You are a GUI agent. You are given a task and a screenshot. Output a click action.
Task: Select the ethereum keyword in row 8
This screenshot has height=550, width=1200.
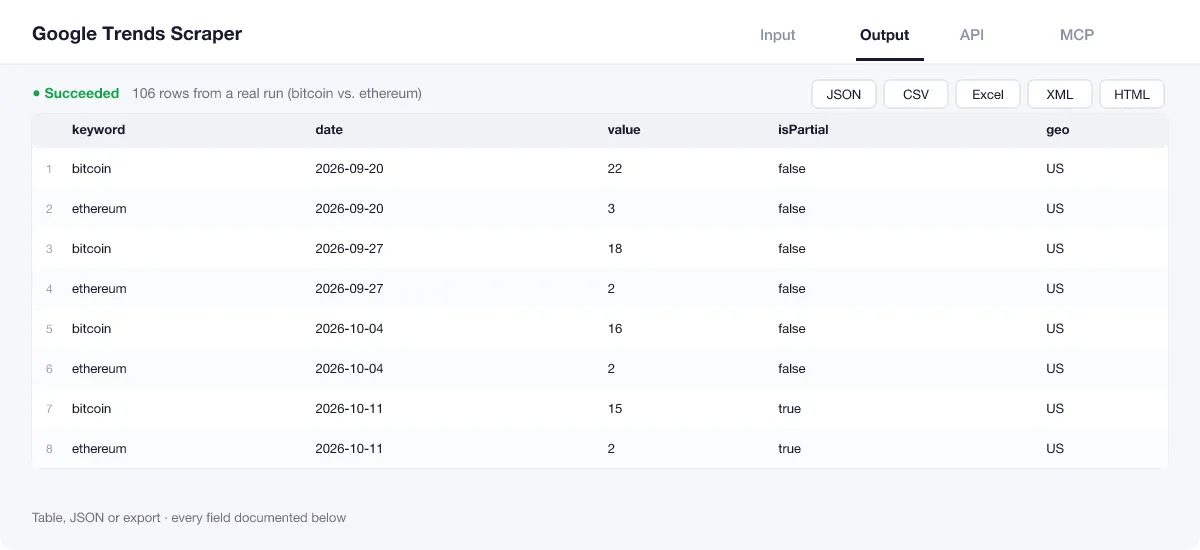(x=99, y=449)
